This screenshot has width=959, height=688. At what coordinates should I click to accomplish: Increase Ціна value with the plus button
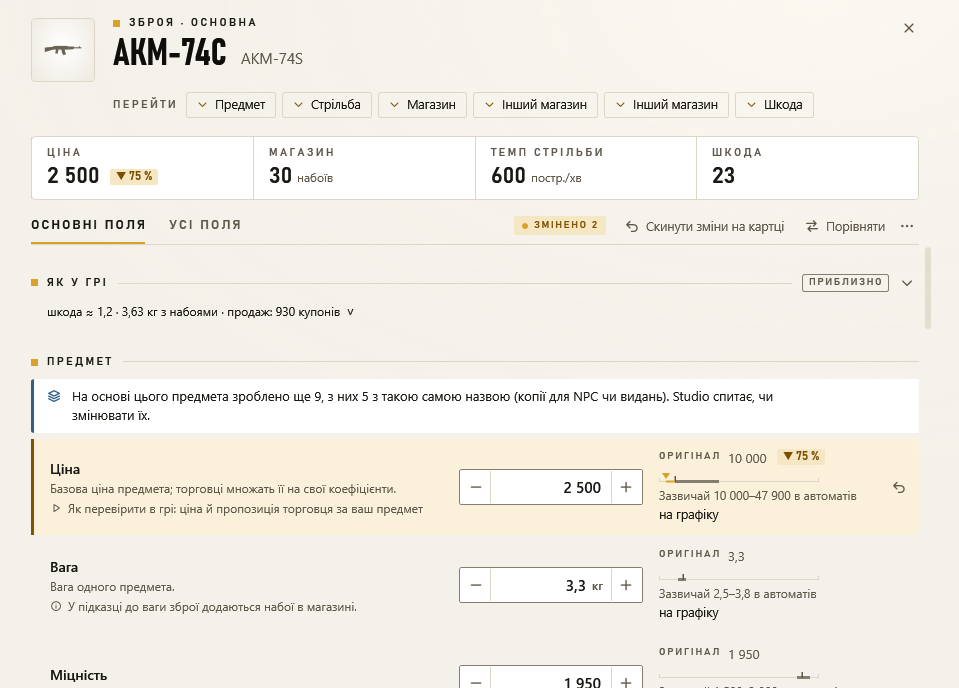pos(626,487)
